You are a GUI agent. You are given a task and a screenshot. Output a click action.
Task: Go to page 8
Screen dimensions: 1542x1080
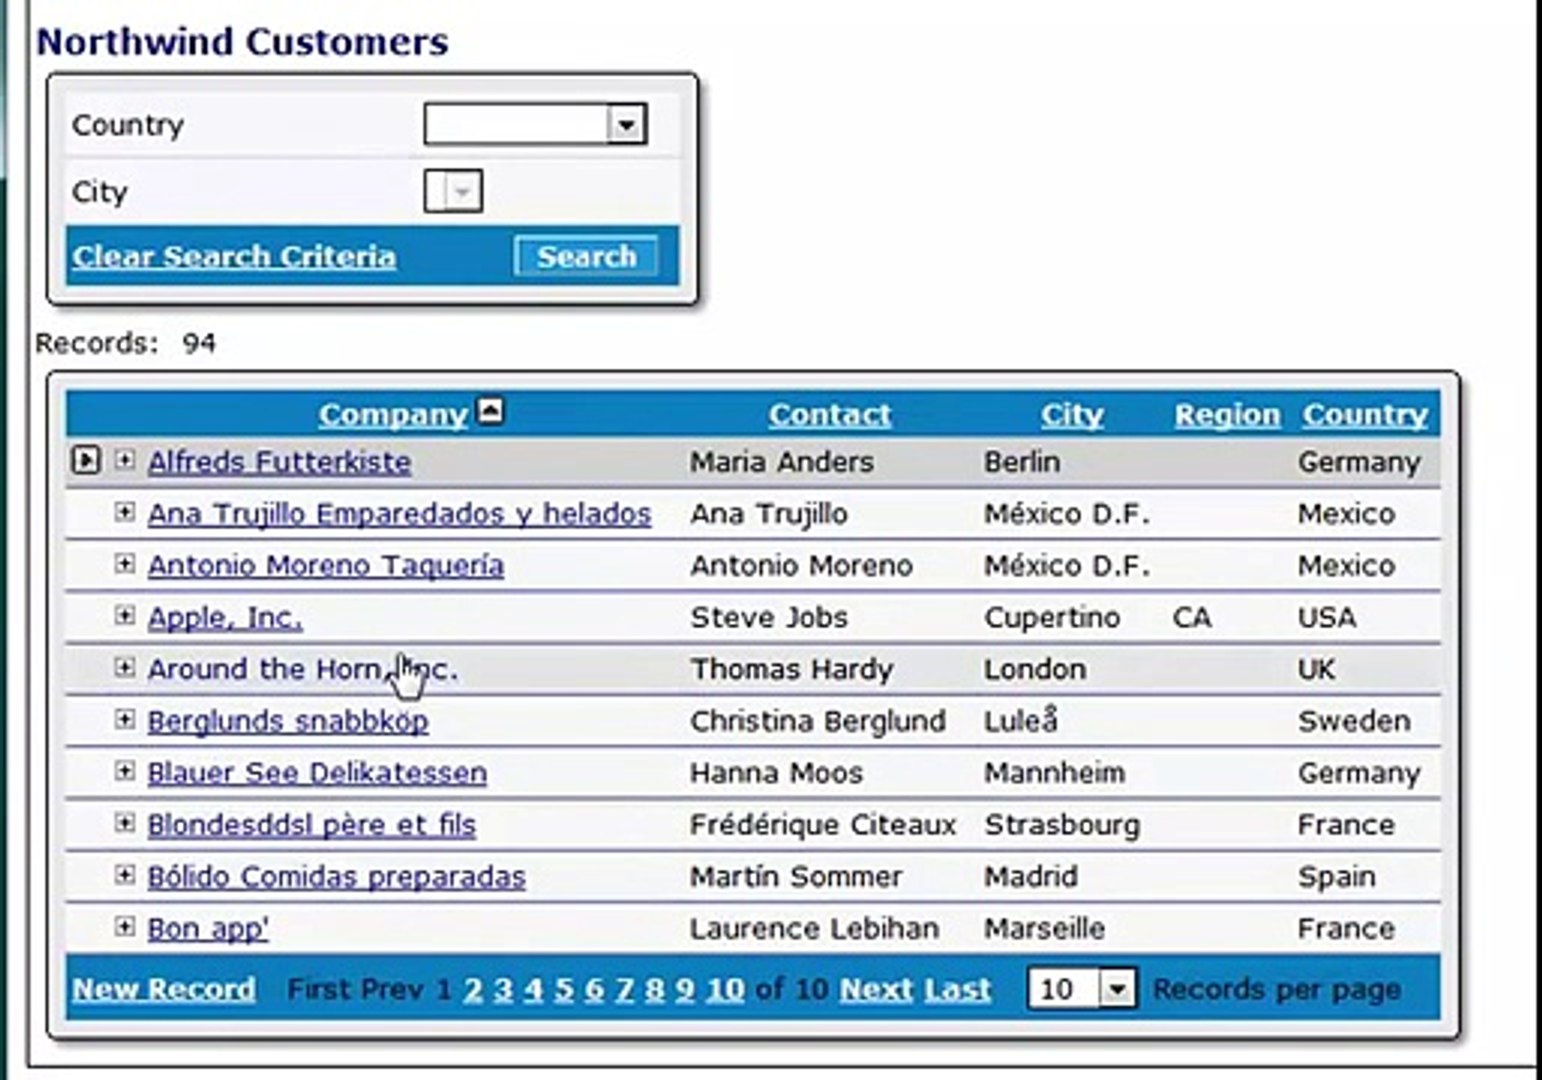pyautogui.click(x=654, y=989)
